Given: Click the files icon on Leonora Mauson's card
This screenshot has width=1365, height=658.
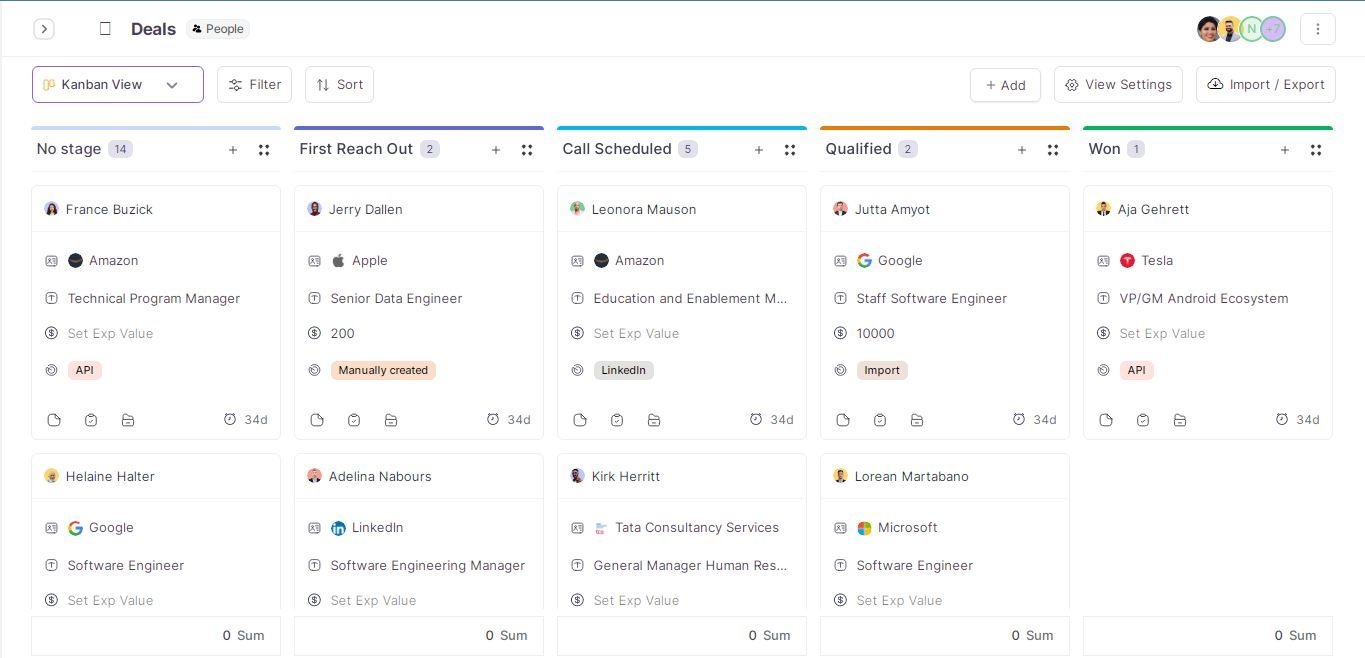Looking at the screenshot, I should click(x=654, y=420).
